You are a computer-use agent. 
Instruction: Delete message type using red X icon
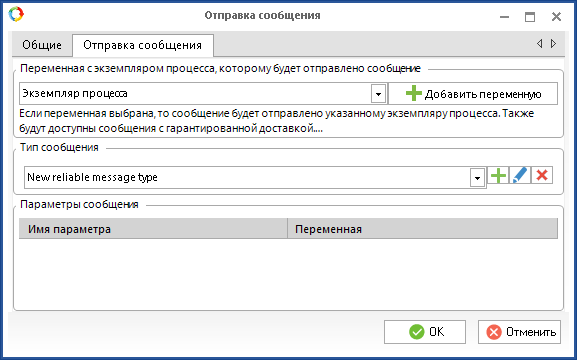coord(542,175)
